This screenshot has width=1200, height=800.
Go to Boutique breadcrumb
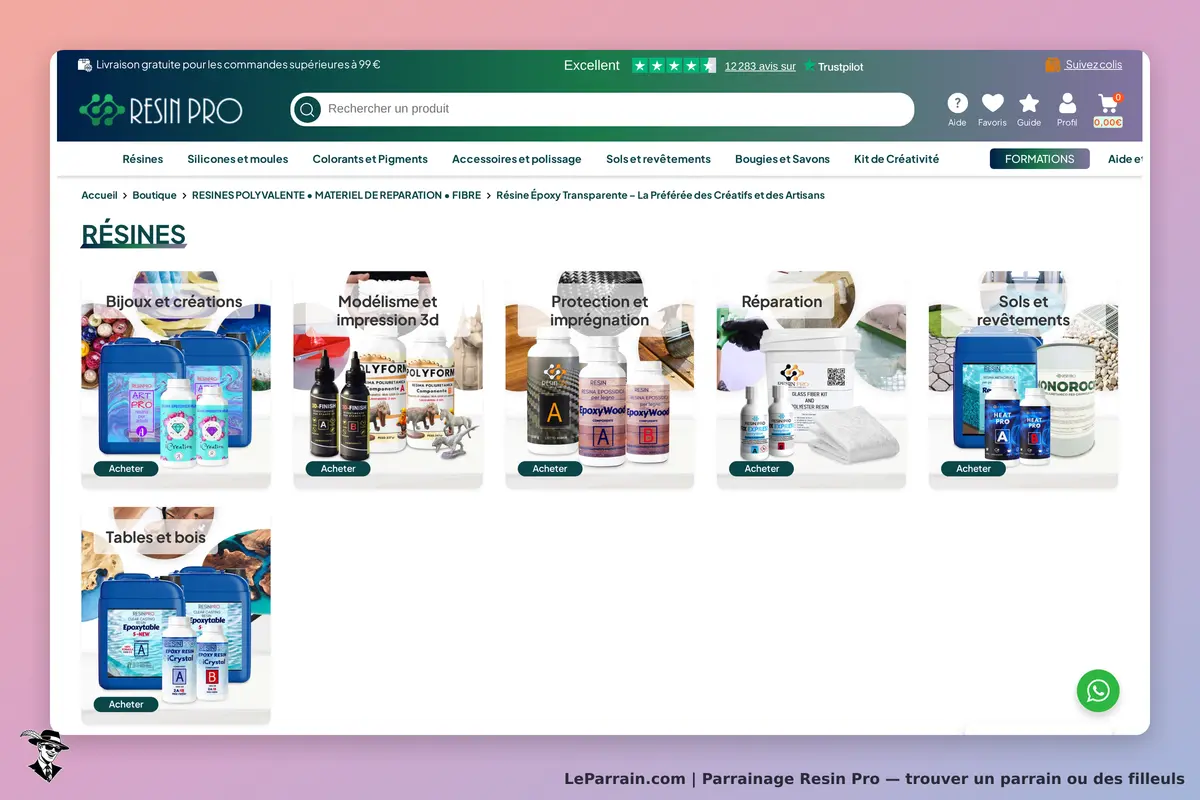coord(154,195)
